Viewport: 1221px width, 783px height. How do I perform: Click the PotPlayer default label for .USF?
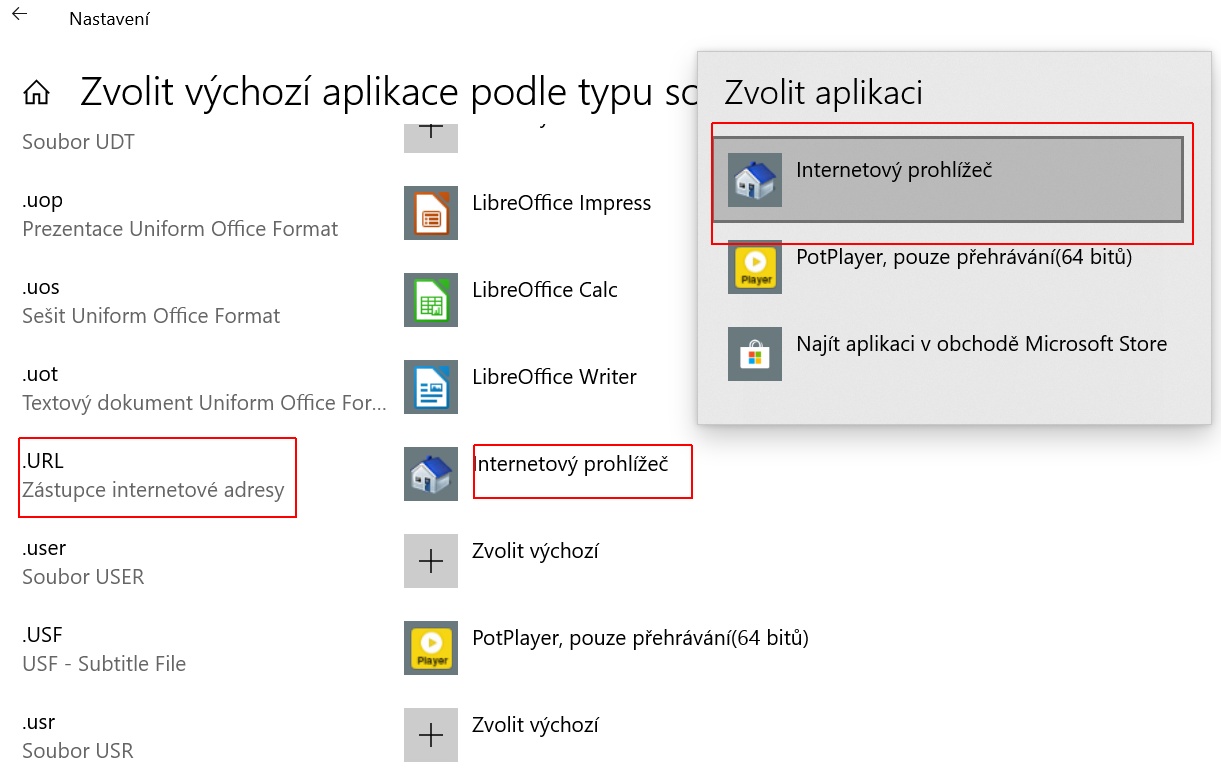tap(640, 638)
